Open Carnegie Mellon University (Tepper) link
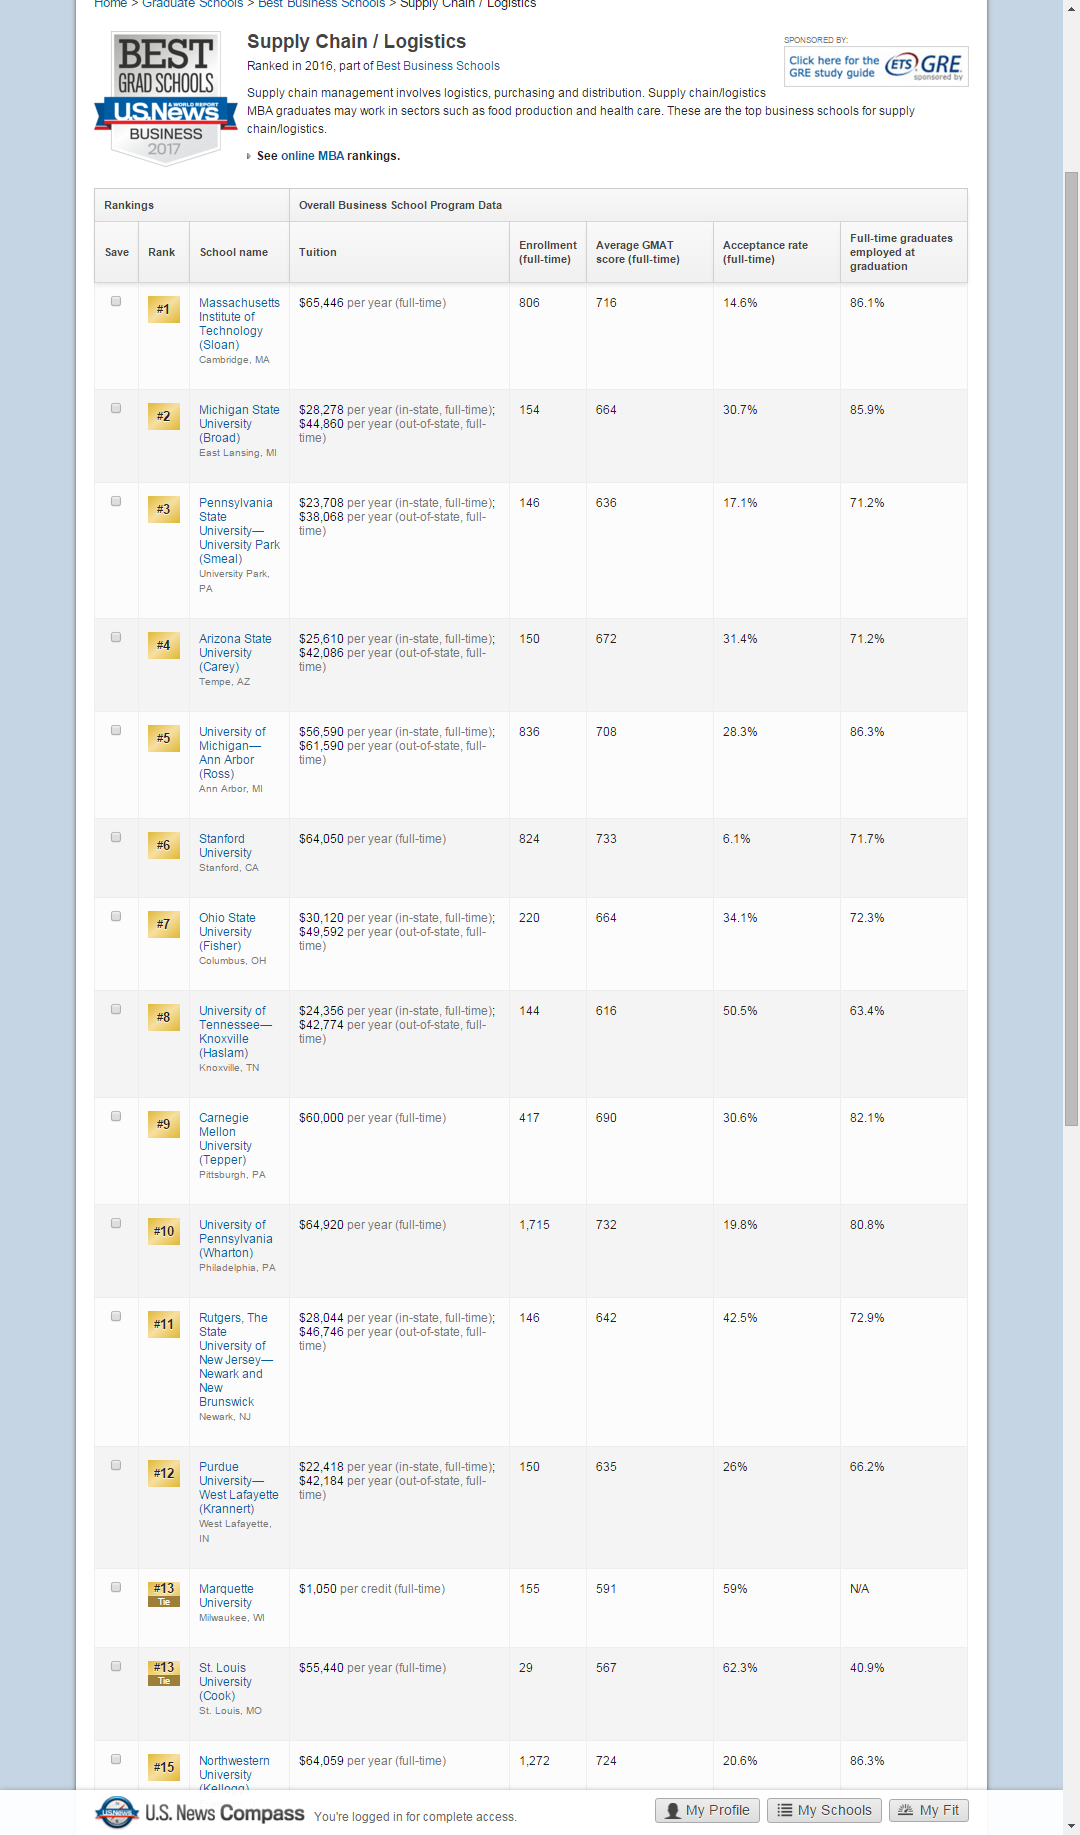Image resolution: width=1080 pixels, height=1835 pixels. click(225, 1139)
